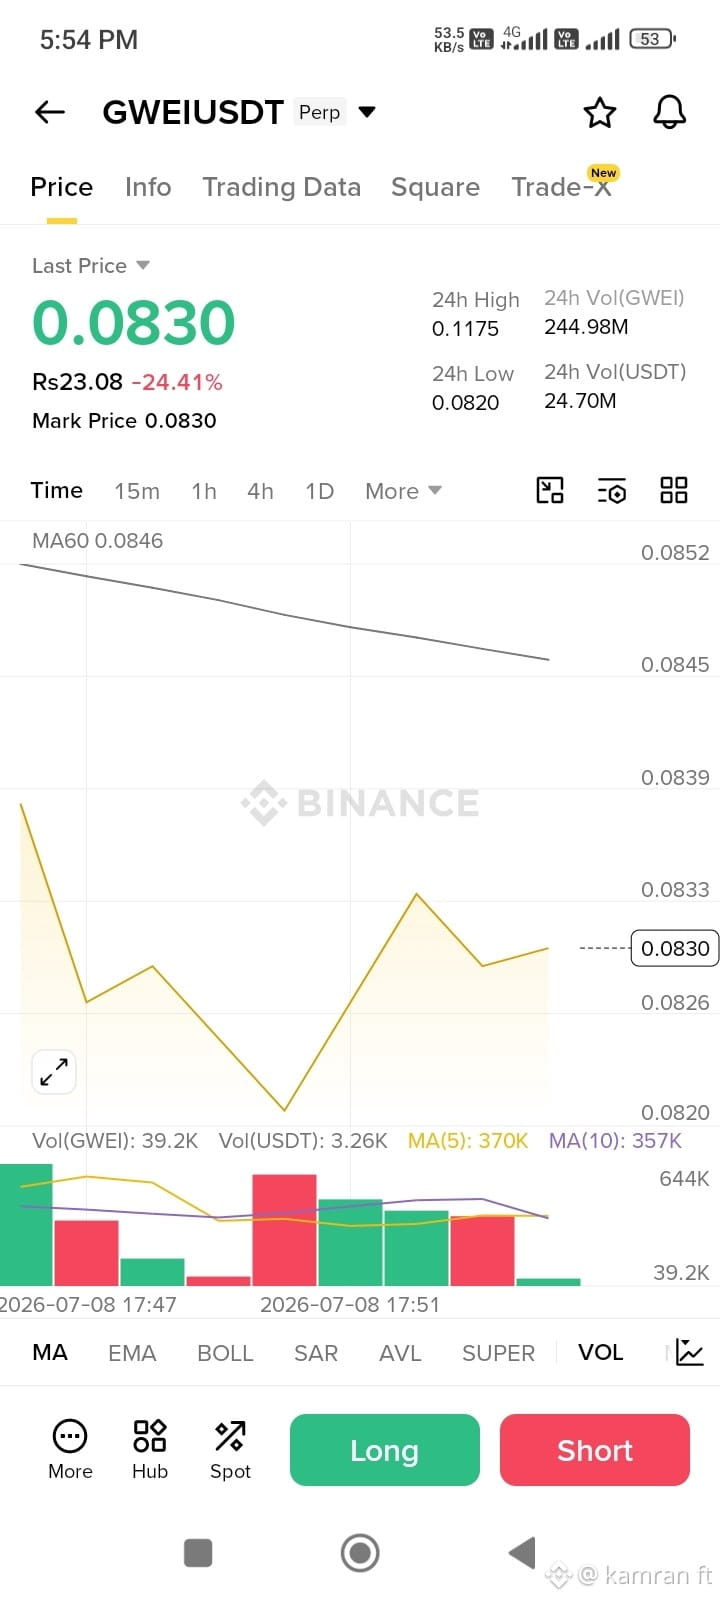Switch to the Trading Data tab

point(281,187)
